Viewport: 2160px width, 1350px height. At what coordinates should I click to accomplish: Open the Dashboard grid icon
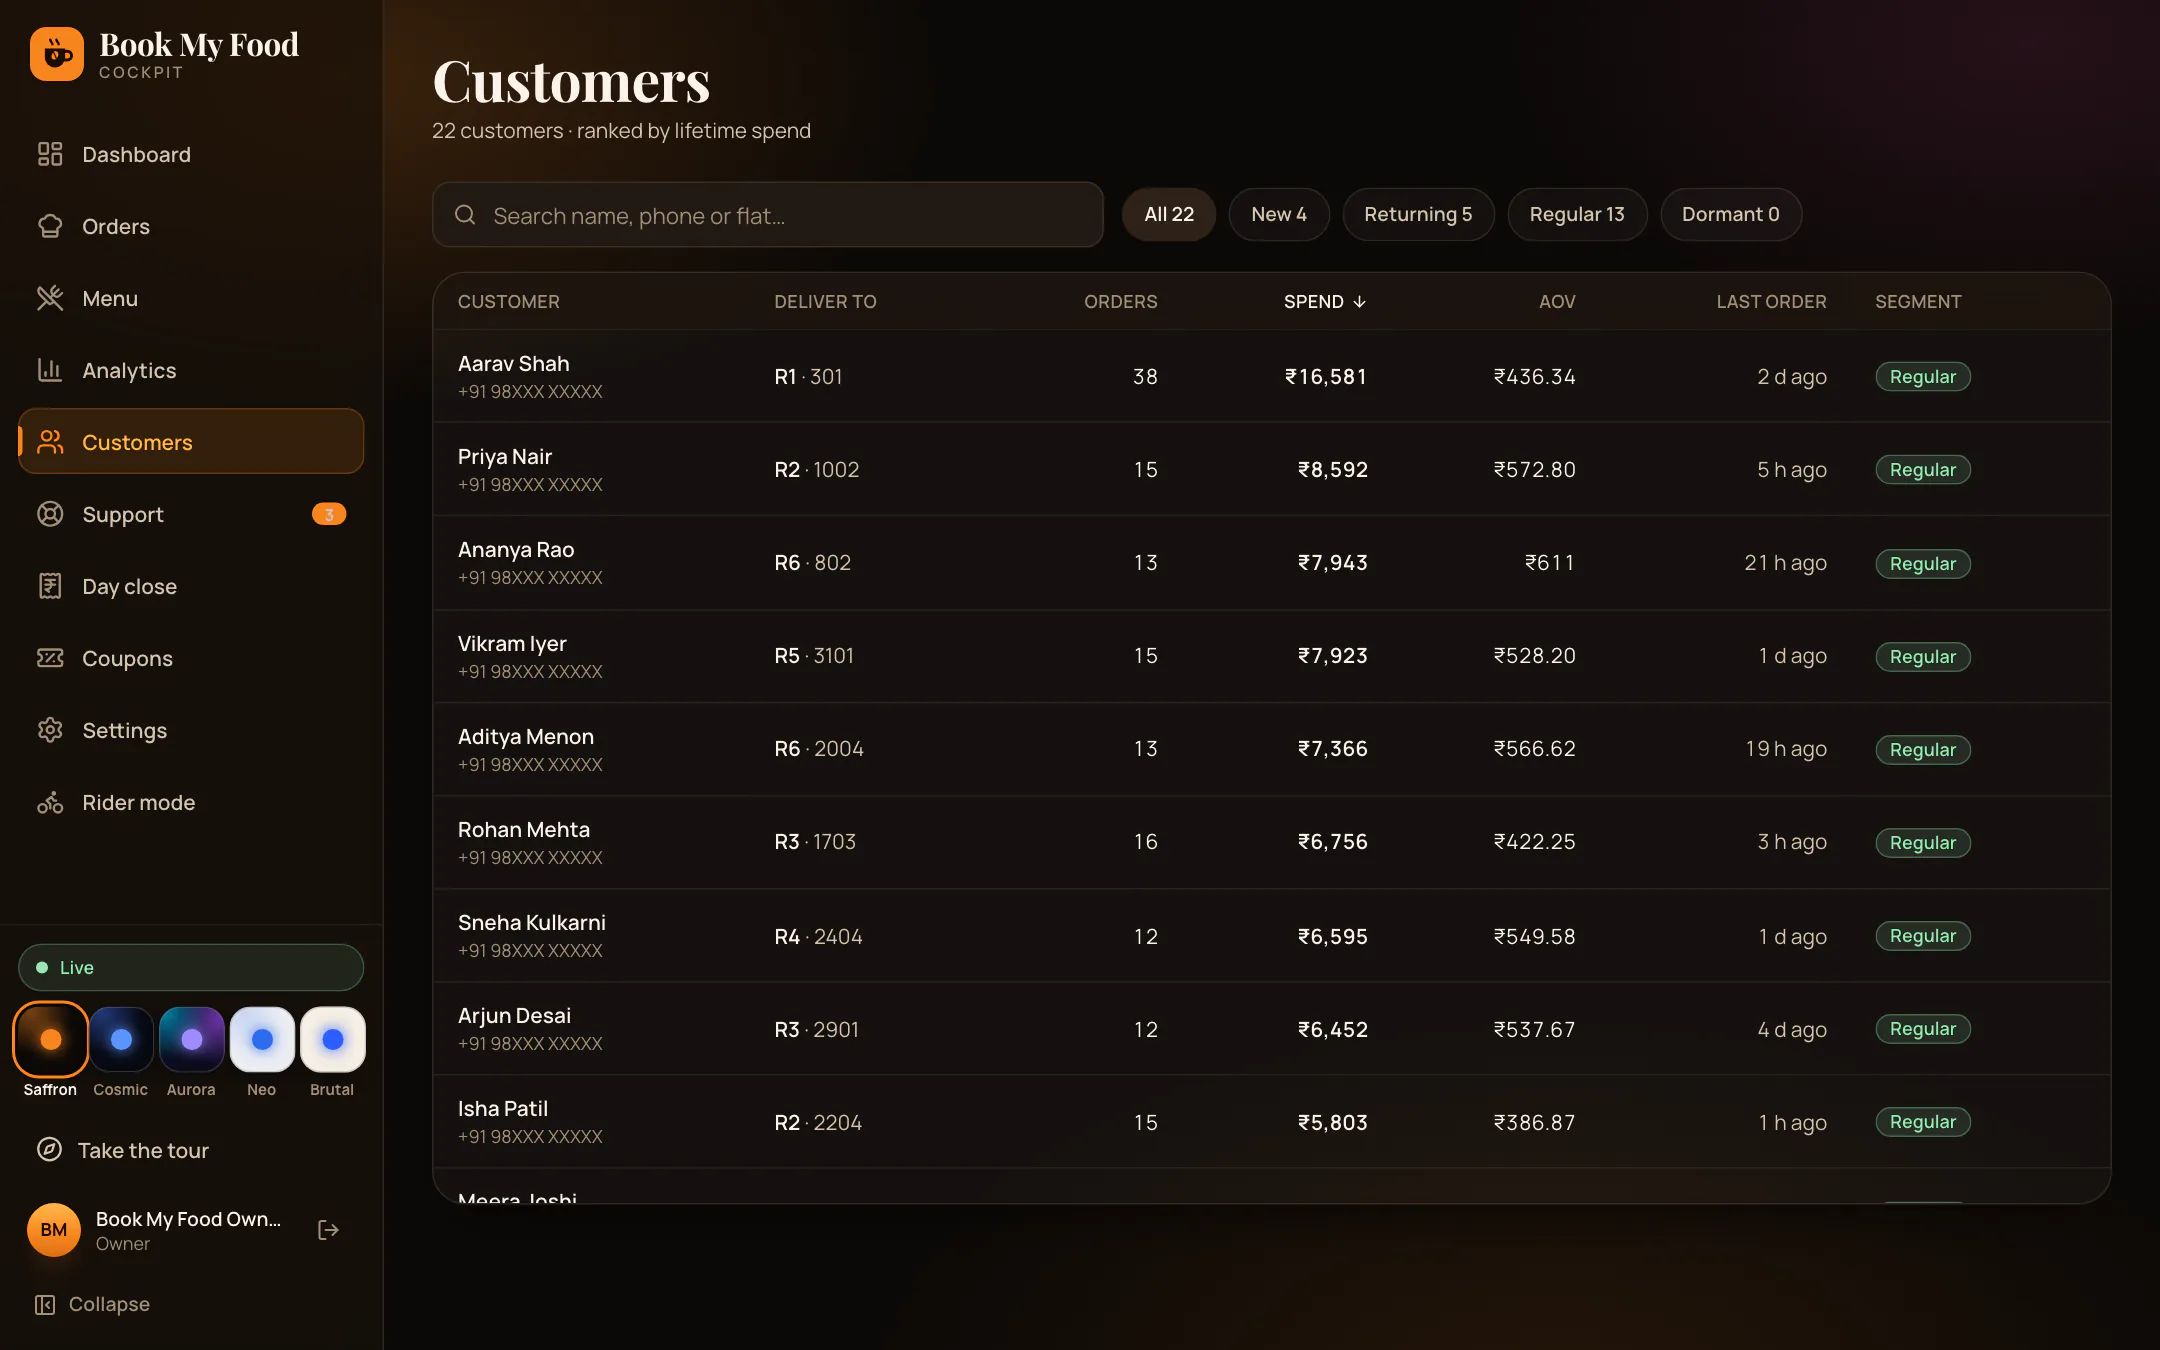point(50,154)
